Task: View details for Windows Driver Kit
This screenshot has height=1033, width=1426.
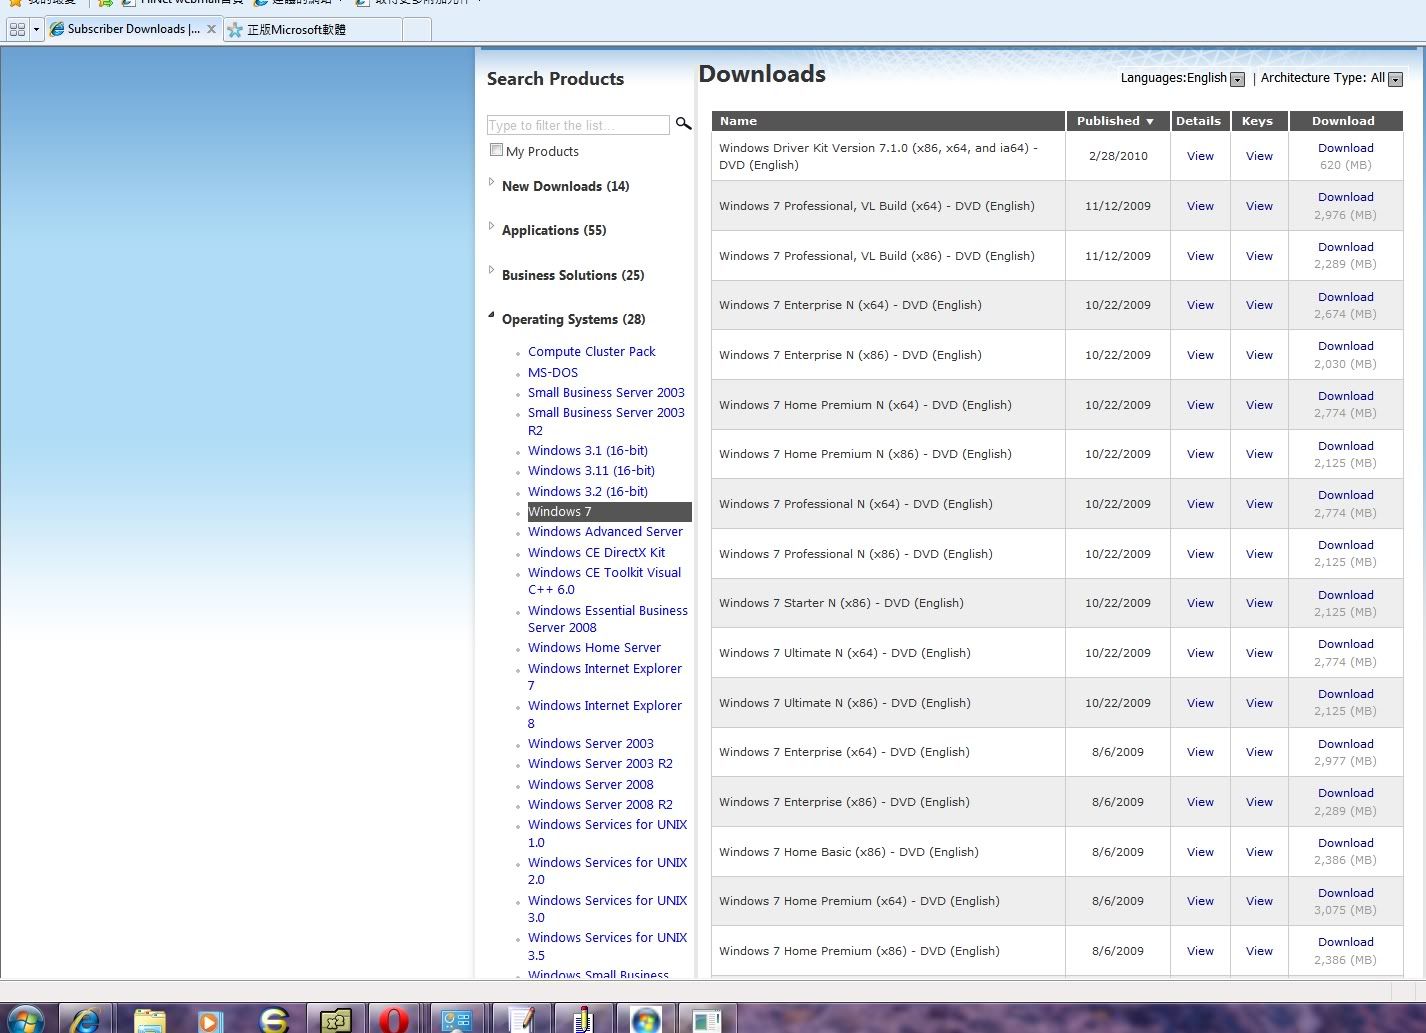Action: pos(1200,156)
